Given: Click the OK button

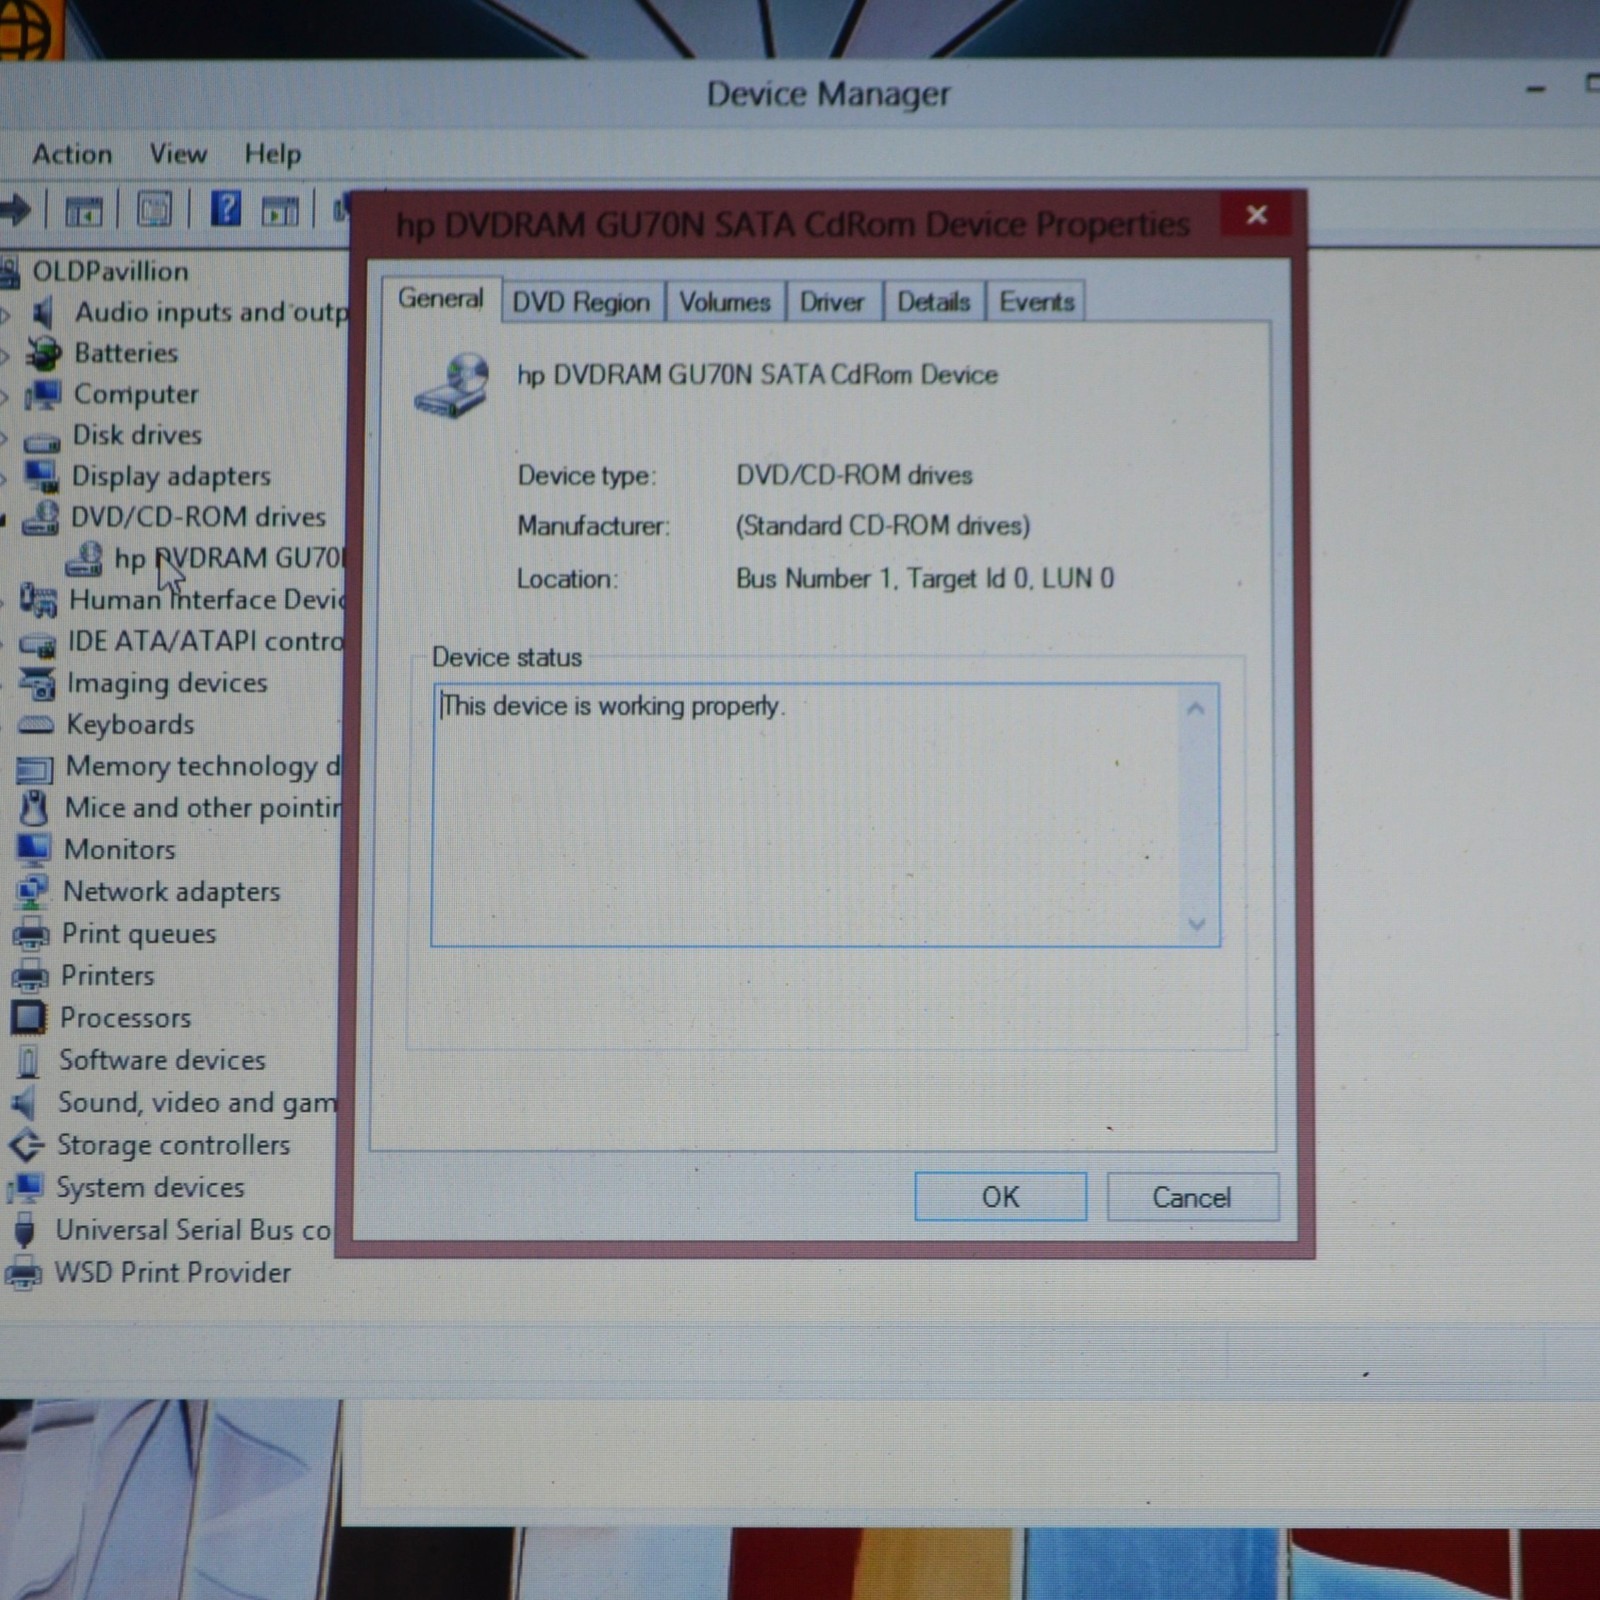Looking at the screenshot, I should (1000, 1197).
